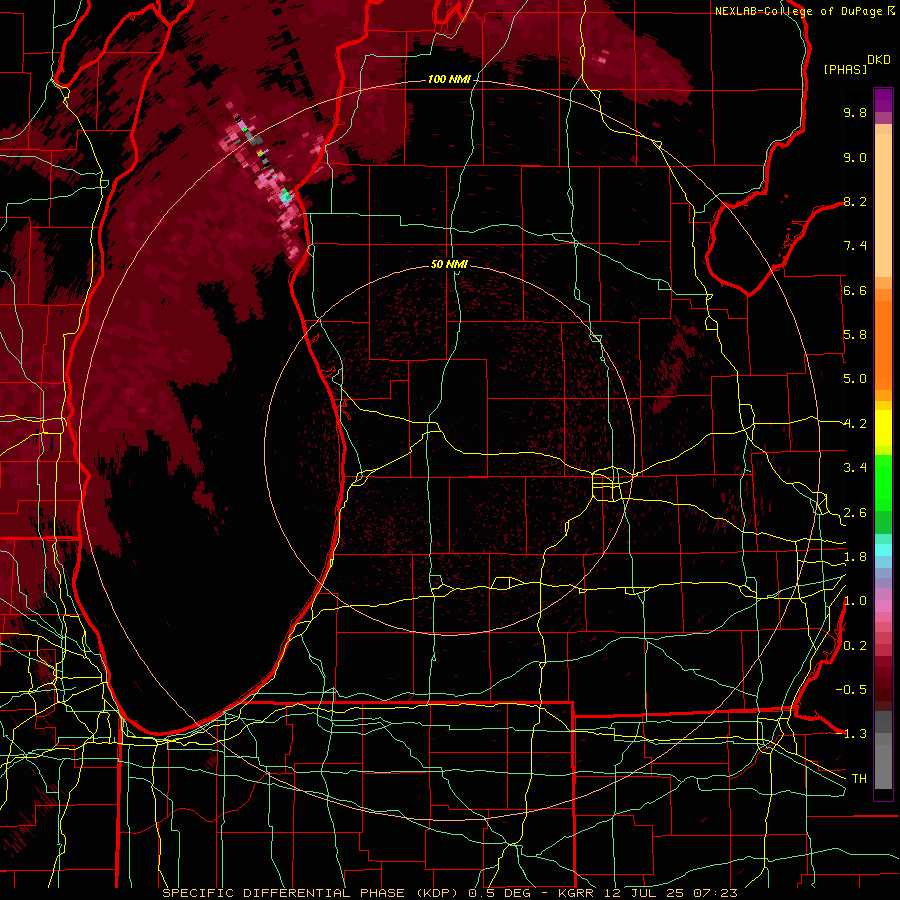Click the KGRR radar site identifier
This screenshot has width=900, height=900.
[x=577, y=893]
